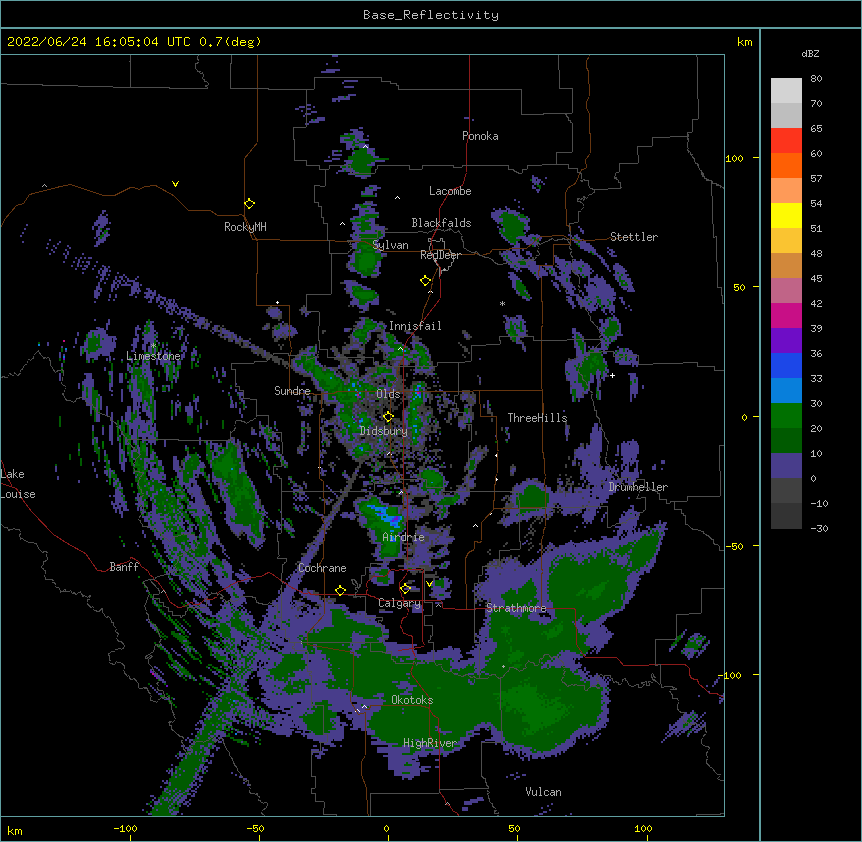Image resolution: width=862 pixels, height=842 pixels.
Task: Click the -30 value on the dBZ scale
Action: pyautogui.click(x=819, y=528)
